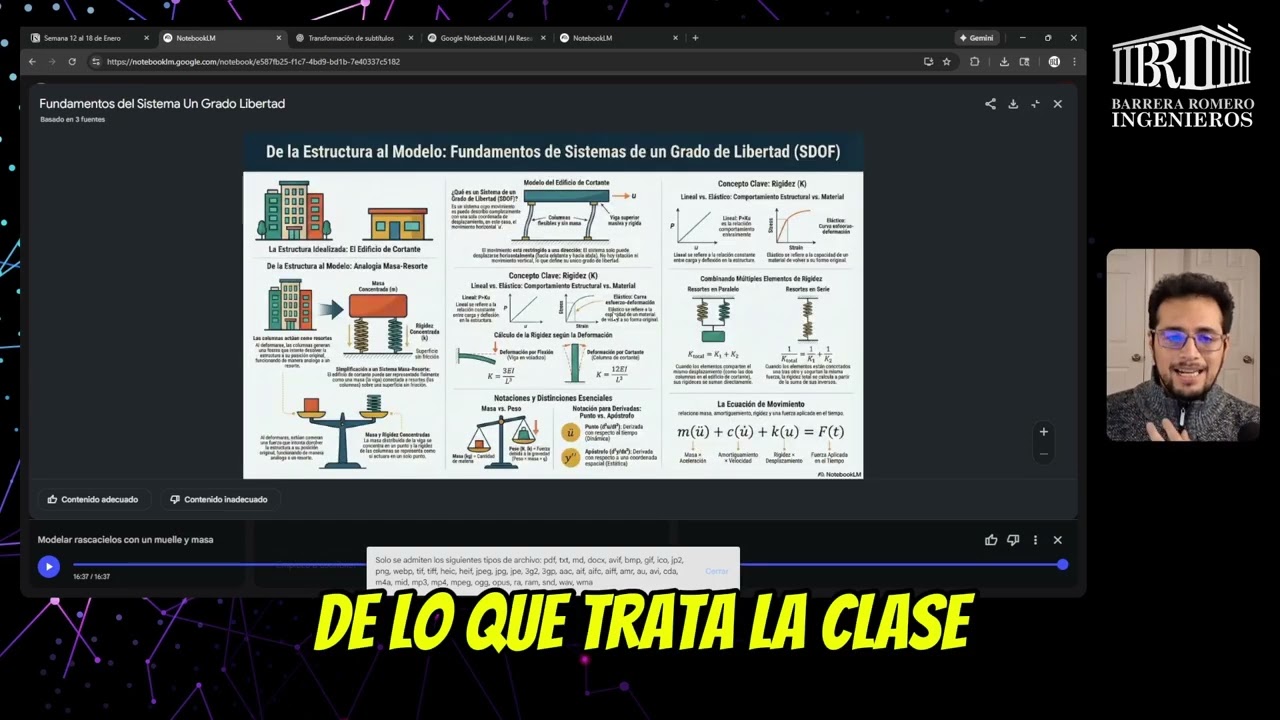
Task: Switch to Transformación de subtítulos tab
Action: click(x=354, y=38)
